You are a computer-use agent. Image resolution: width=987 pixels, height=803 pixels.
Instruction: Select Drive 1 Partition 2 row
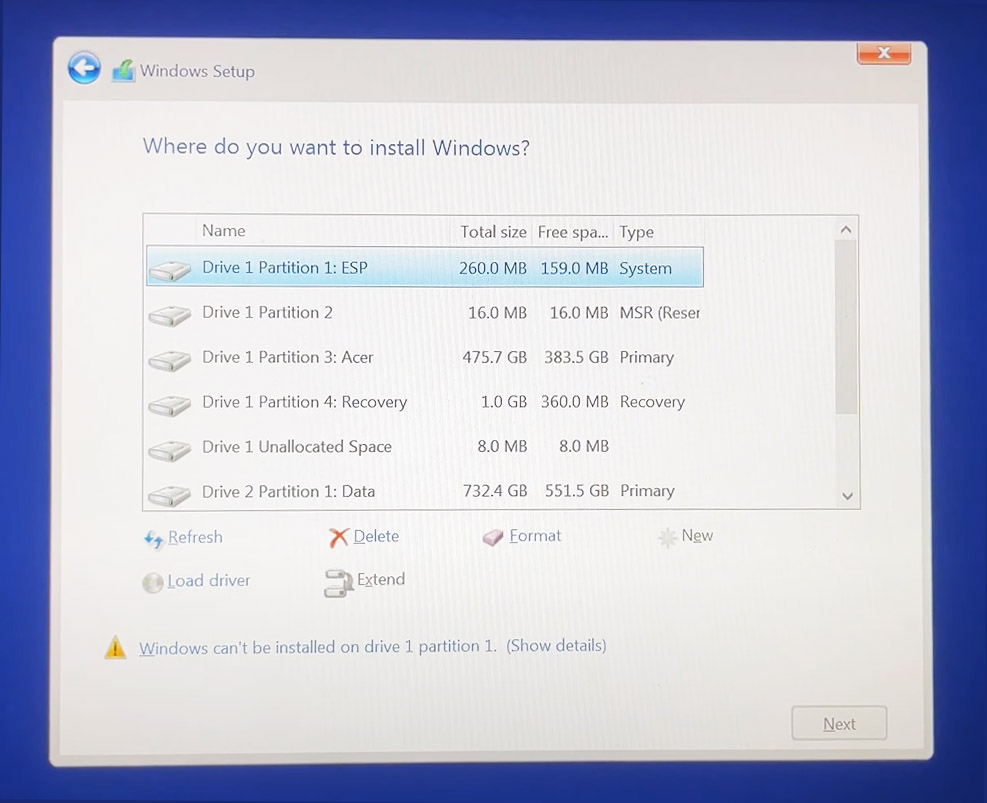[425, 312]
